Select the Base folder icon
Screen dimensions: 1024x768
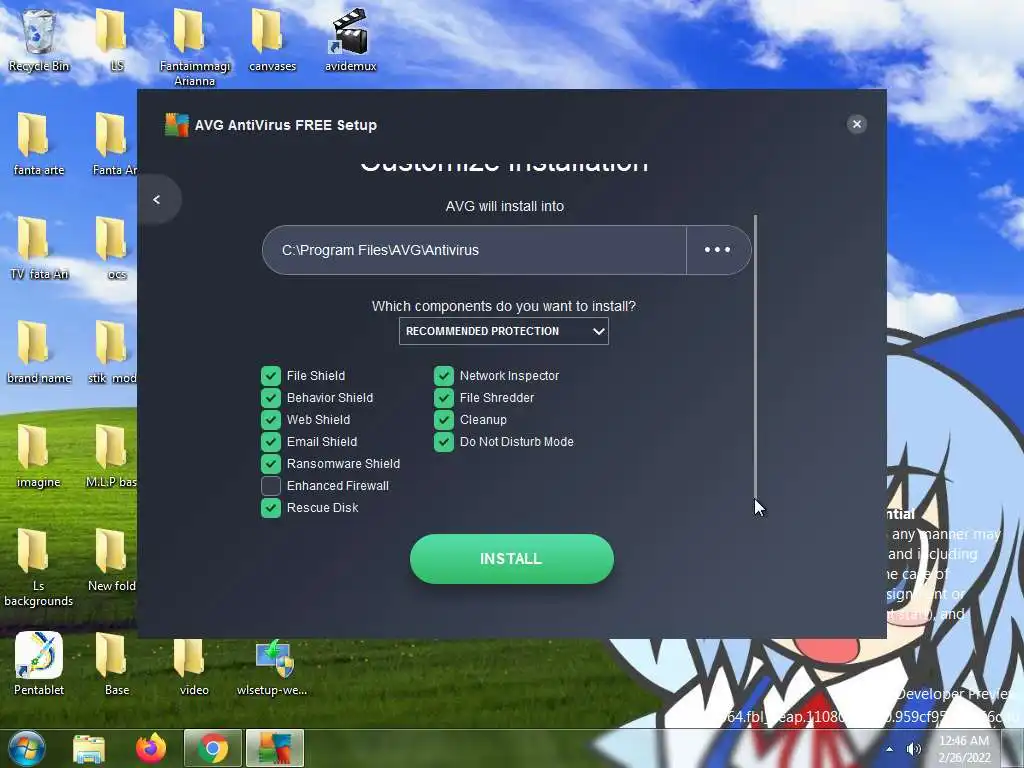pyautogui.click(x=116, y=664)
